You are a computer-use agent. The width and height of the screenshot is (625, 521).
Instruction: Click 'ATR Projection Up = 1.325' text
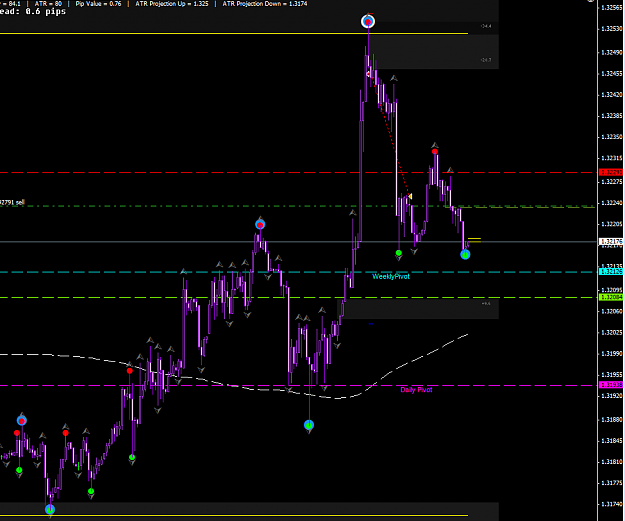coord(172,4)
